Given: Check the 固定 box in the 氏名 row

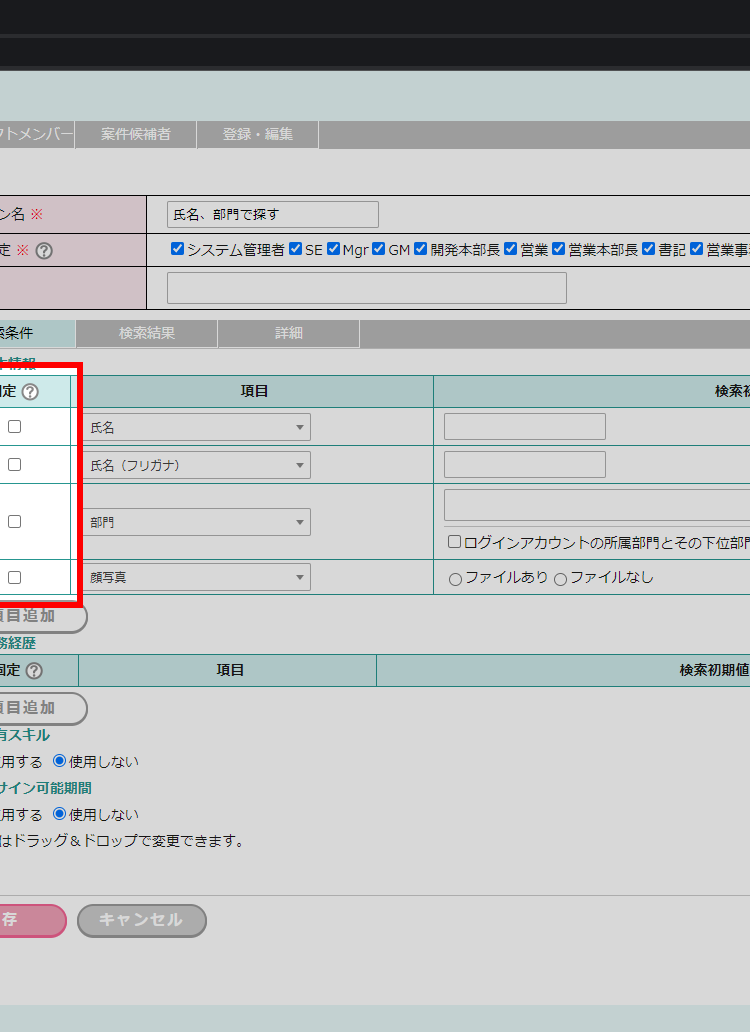Looking at the screenshot, I should [x=15, y=427].
